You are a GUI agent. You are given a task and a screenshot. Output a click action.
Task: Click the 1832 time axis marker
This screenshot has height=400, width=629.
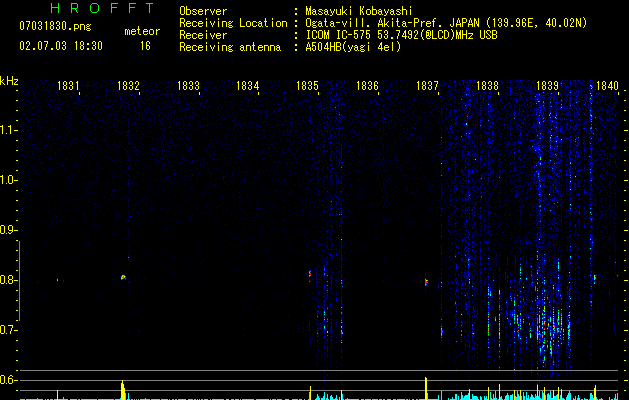tap(128, 86)
